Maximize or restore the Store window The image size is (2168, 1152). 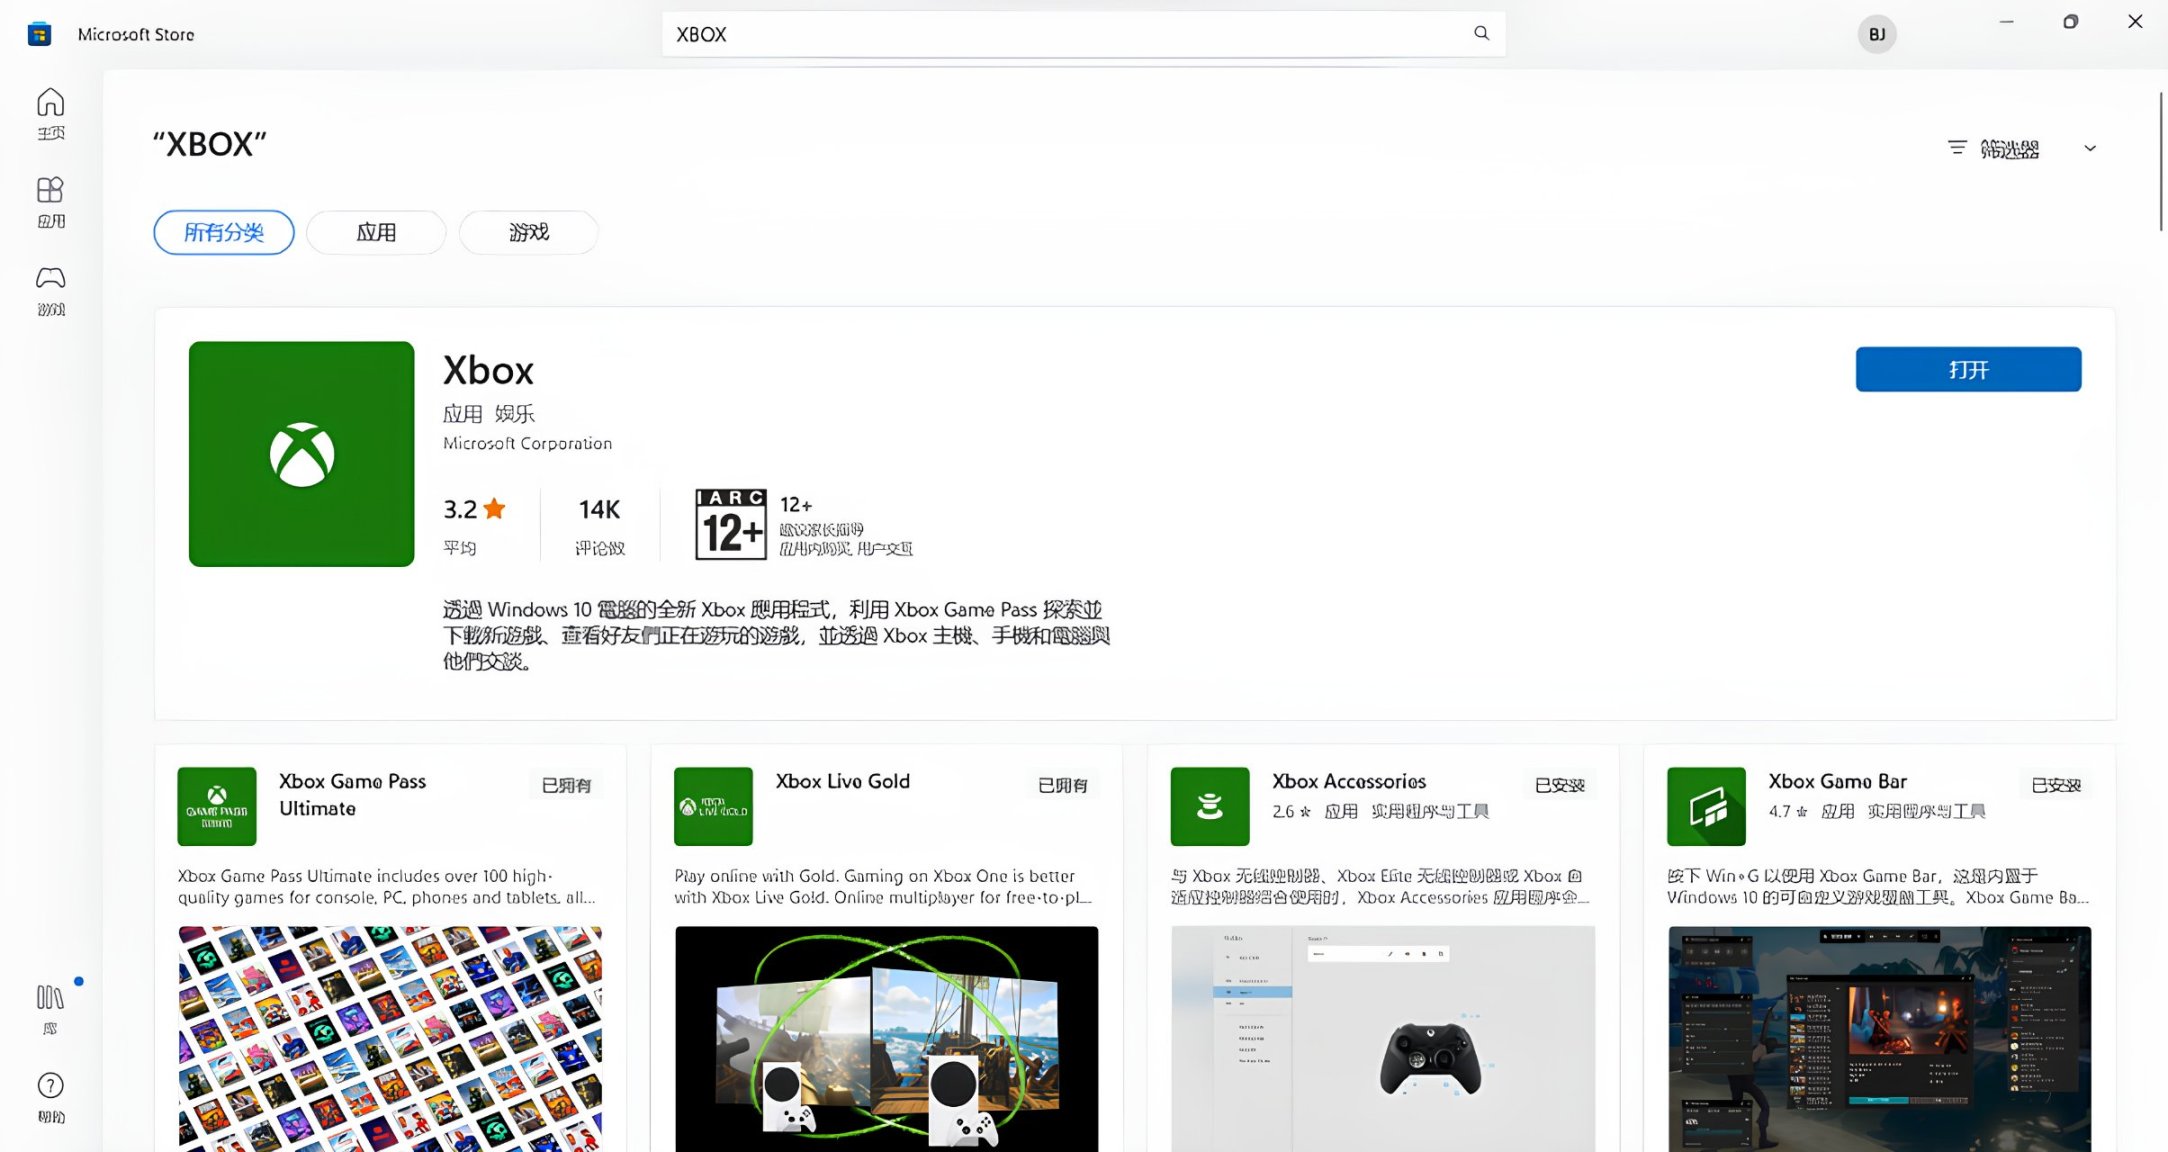(x=2070, y=21)
